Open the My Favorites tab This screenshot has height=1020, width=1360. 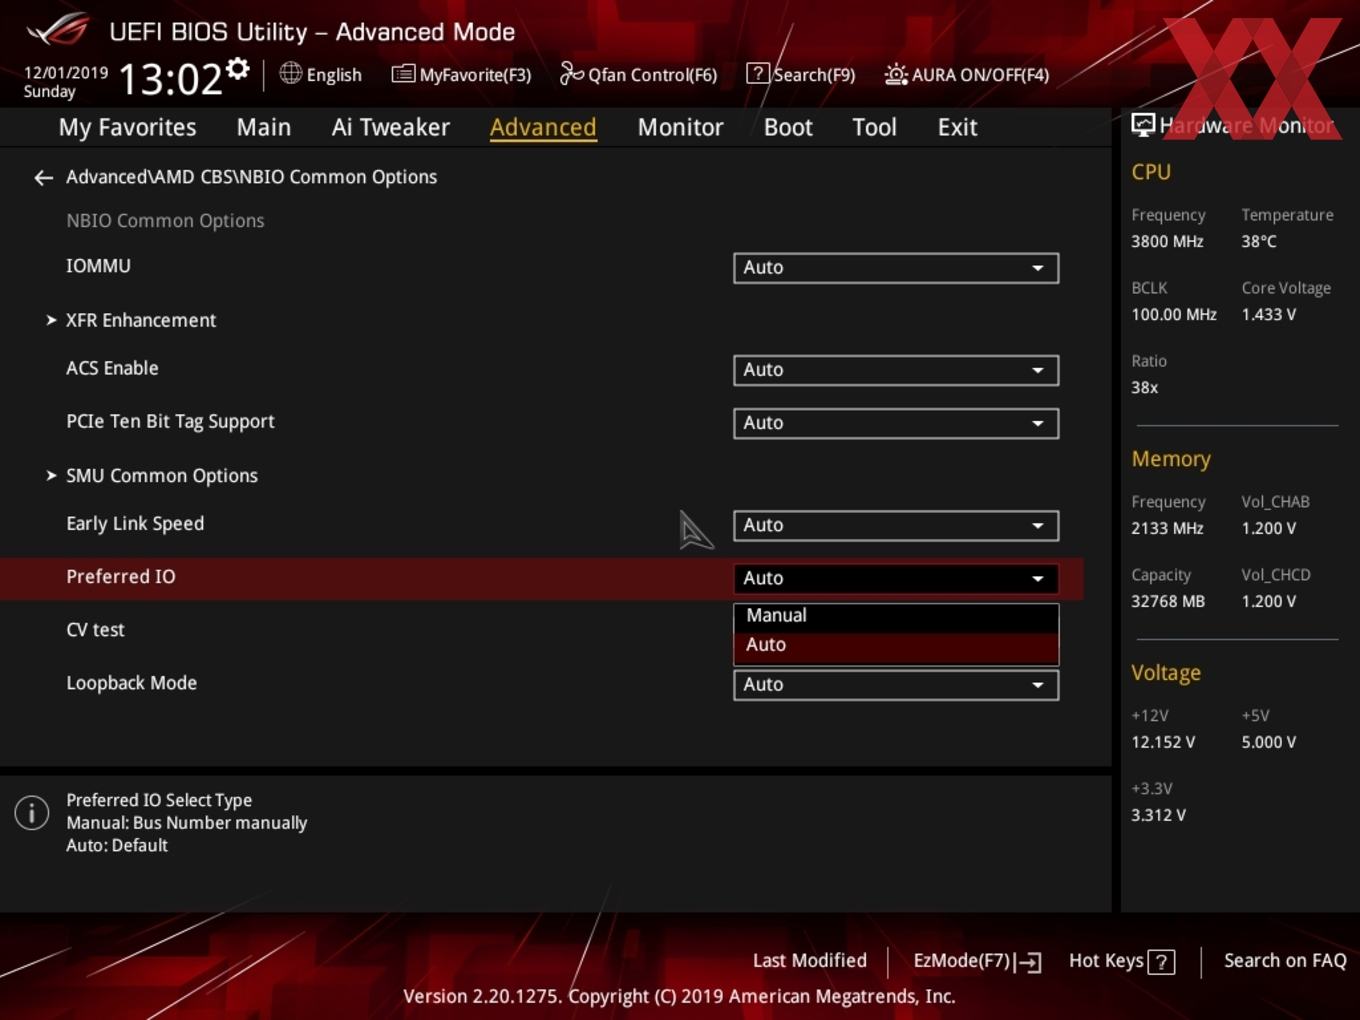click(127, 127)
